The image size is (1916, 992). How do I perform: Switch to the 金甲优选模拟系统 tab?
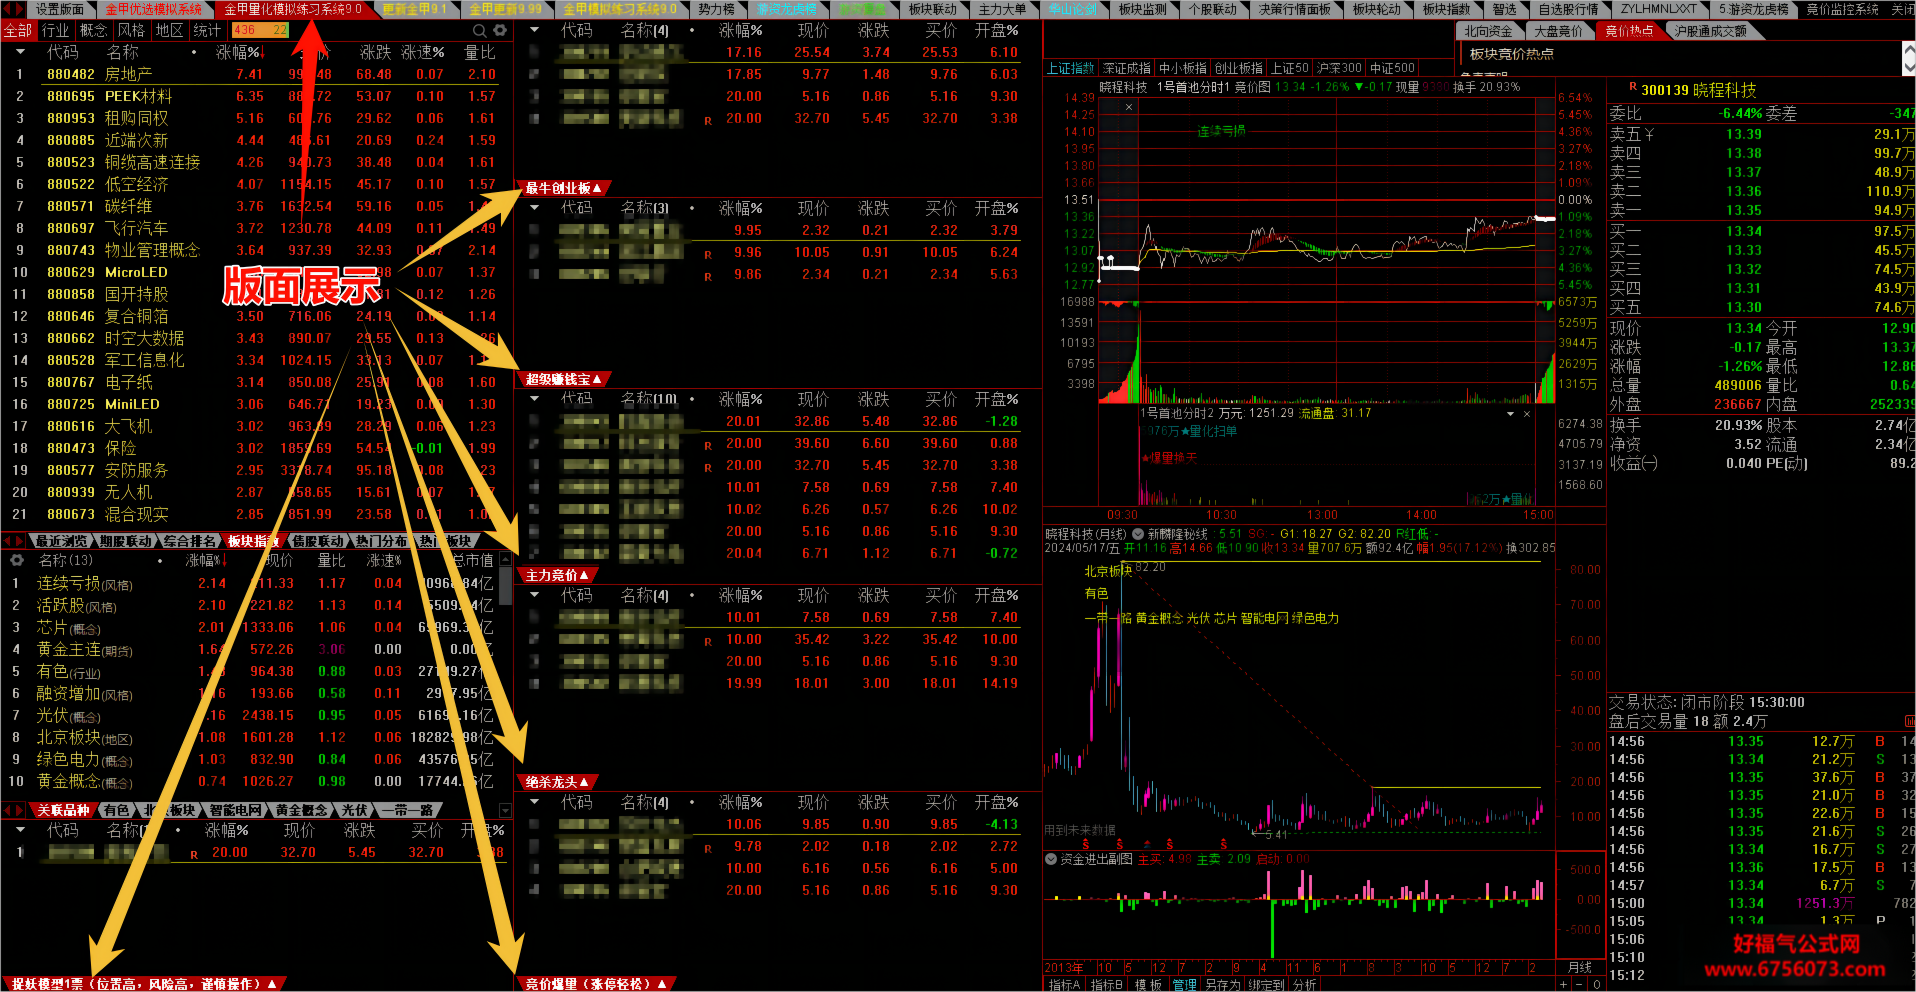pyautogui.click(x=153, y=9)
